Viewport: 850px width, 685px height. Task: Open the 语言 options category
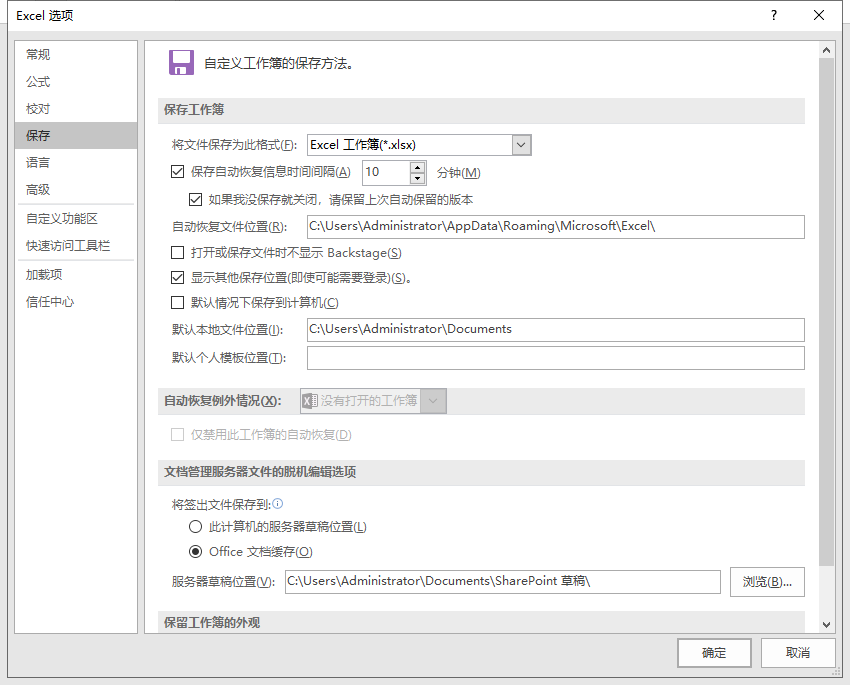click(x=76, y=163)
